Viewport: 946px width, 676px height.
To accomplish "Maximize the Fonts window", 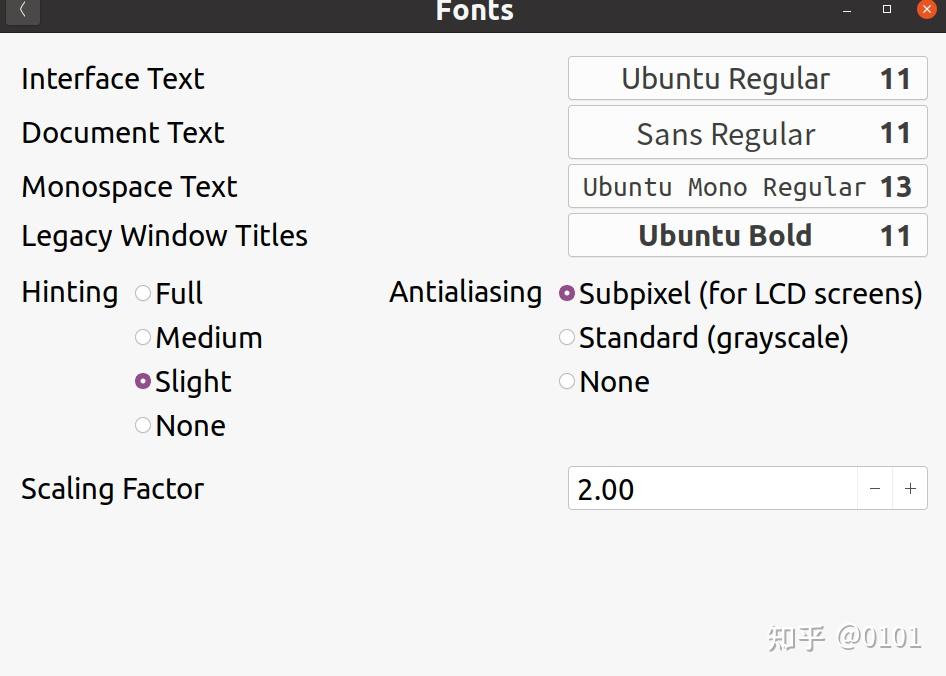I will point(887,9).
